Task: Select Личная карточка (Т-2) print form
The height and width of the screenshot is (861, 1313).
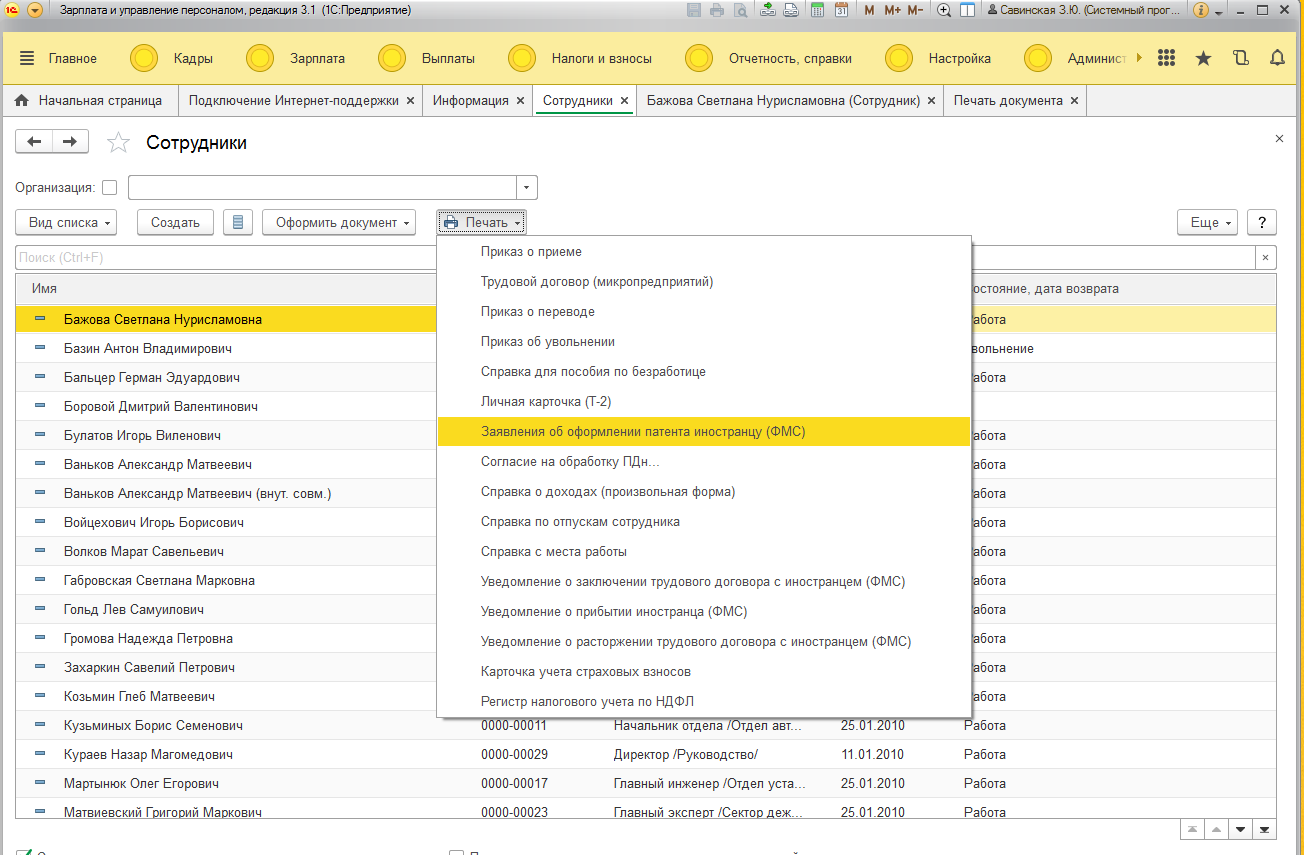Action: 704,402
